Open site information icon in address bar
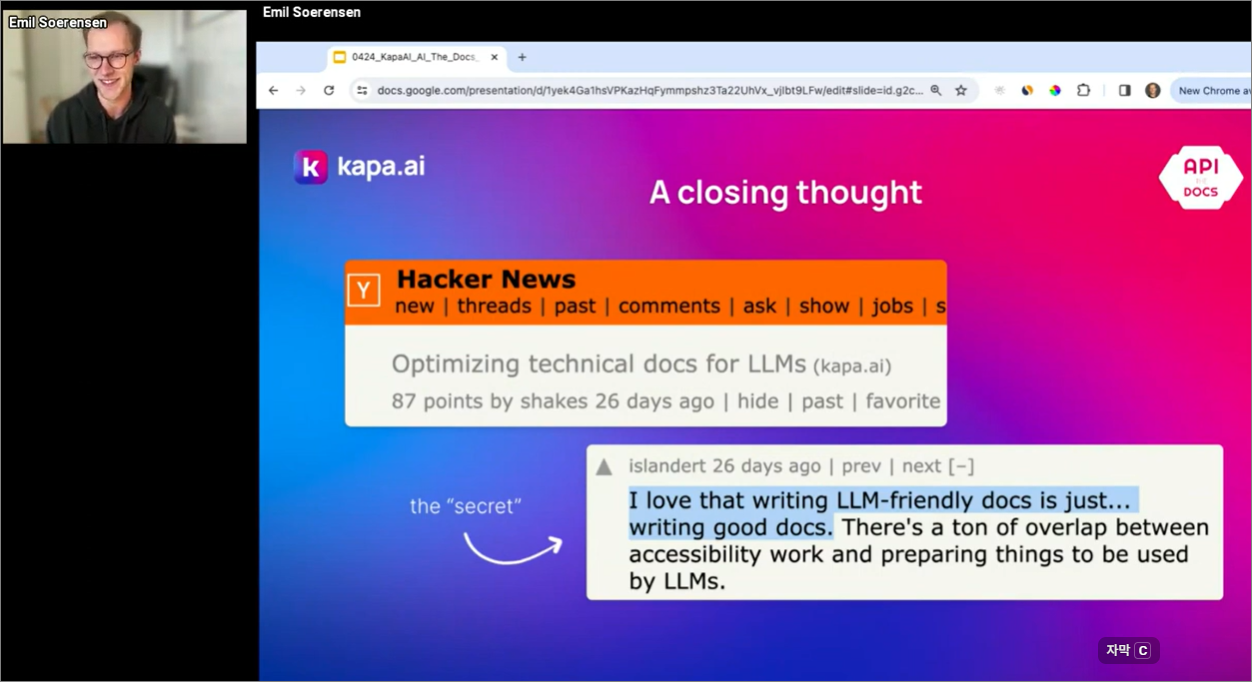The image size is (1252, 682). point(362,90)
